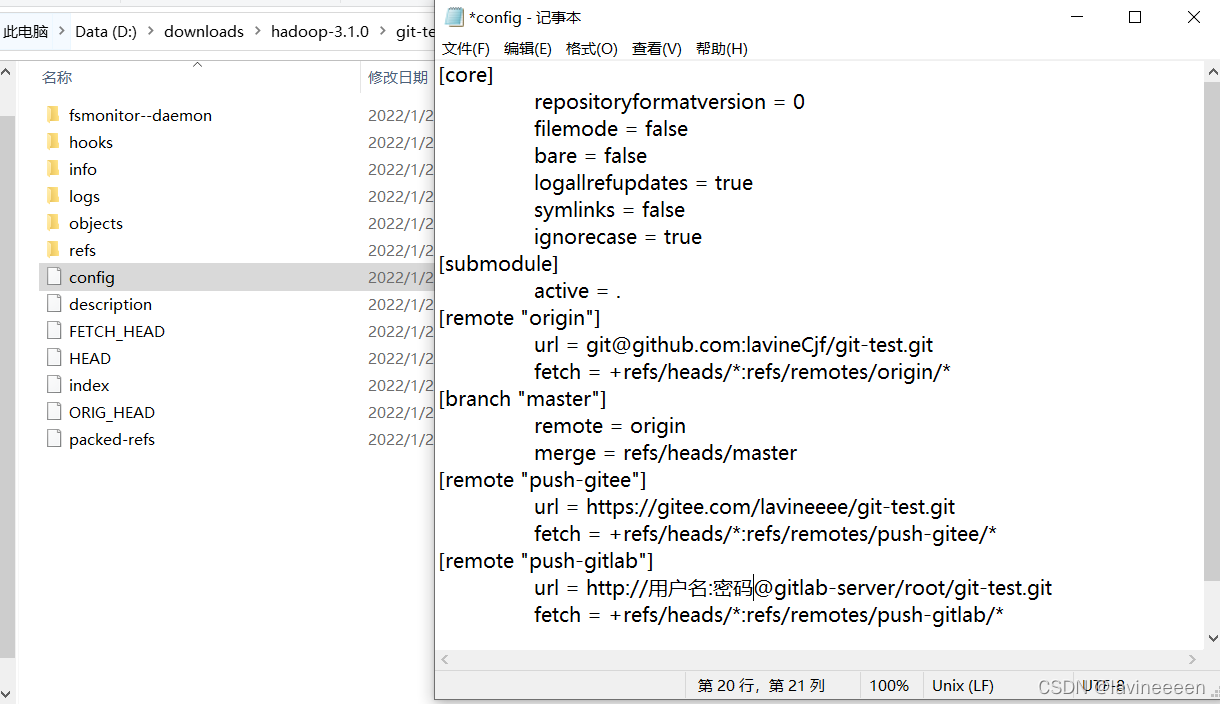Expand the chevron after downloads breadcrumb
This screenshot has height=704, width=1220.
point(257,31)
